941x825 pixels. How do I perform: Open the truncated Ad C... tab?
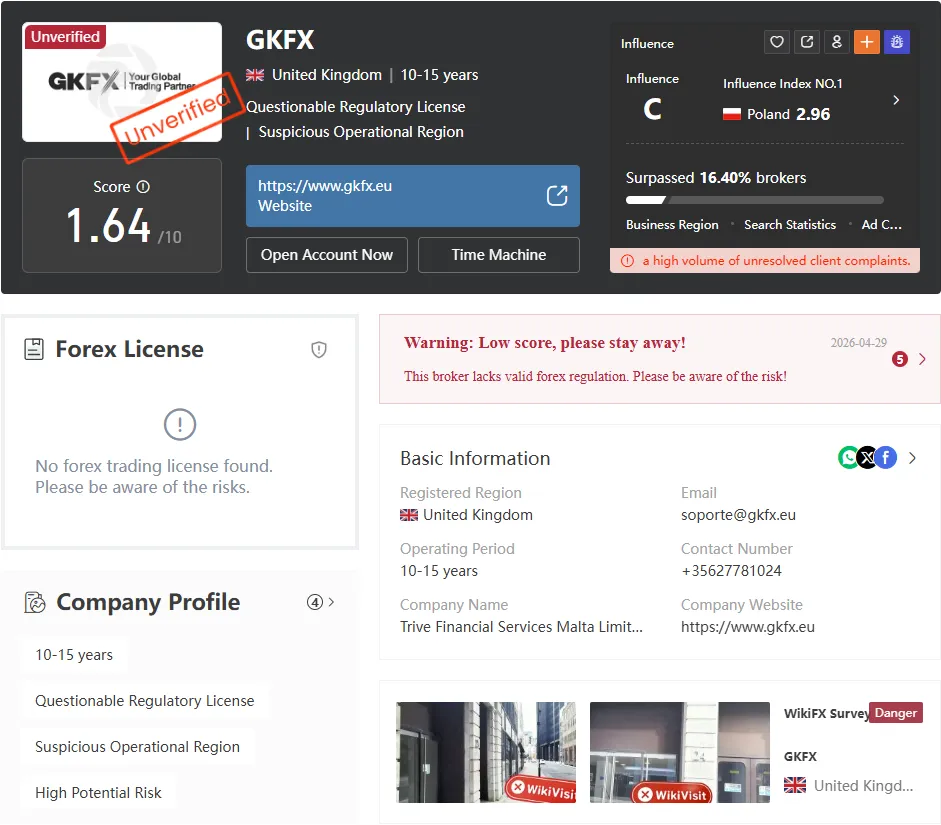coord(882,225)
